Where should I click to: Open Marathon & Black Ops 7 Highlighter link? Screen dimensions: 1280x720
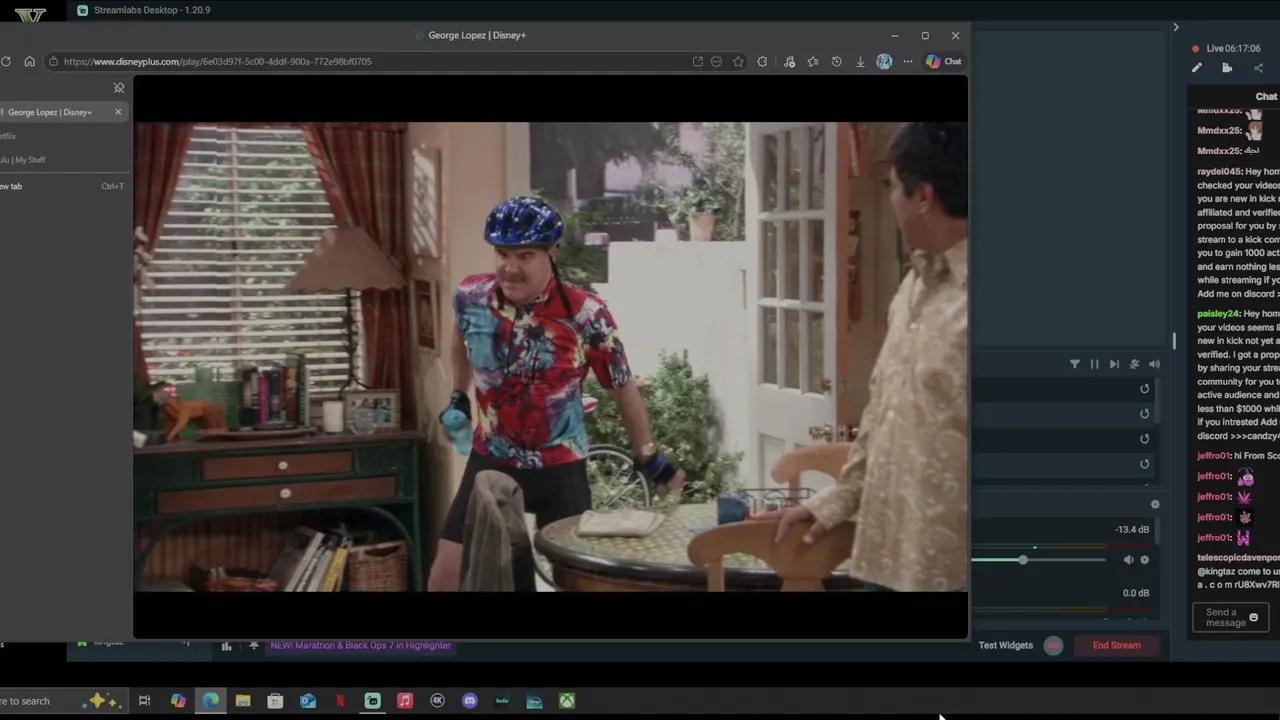(x=360, y=646)
